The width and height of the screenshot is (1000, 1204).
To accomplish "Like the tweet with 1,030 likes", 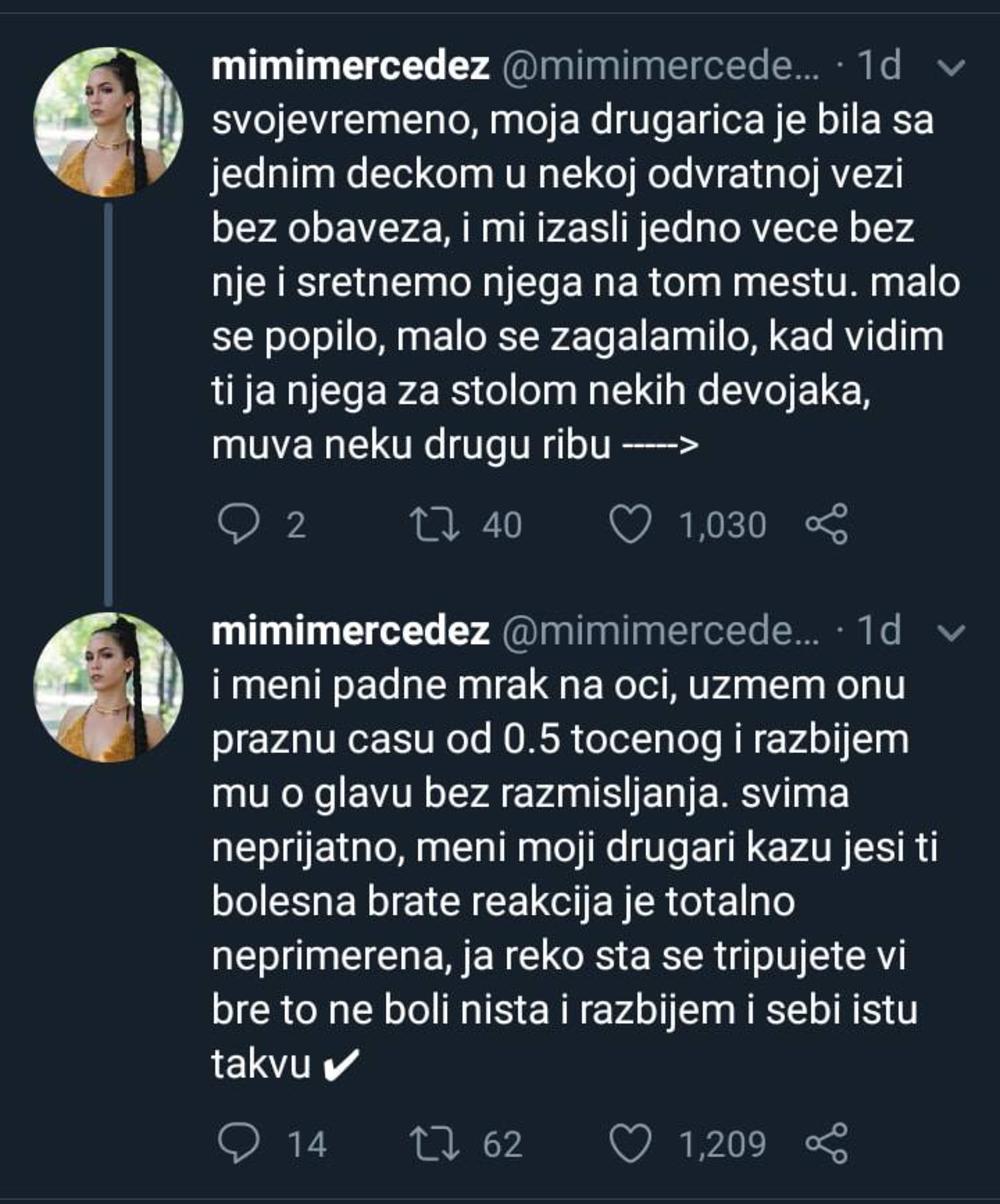I will click(x=631, y=525).
